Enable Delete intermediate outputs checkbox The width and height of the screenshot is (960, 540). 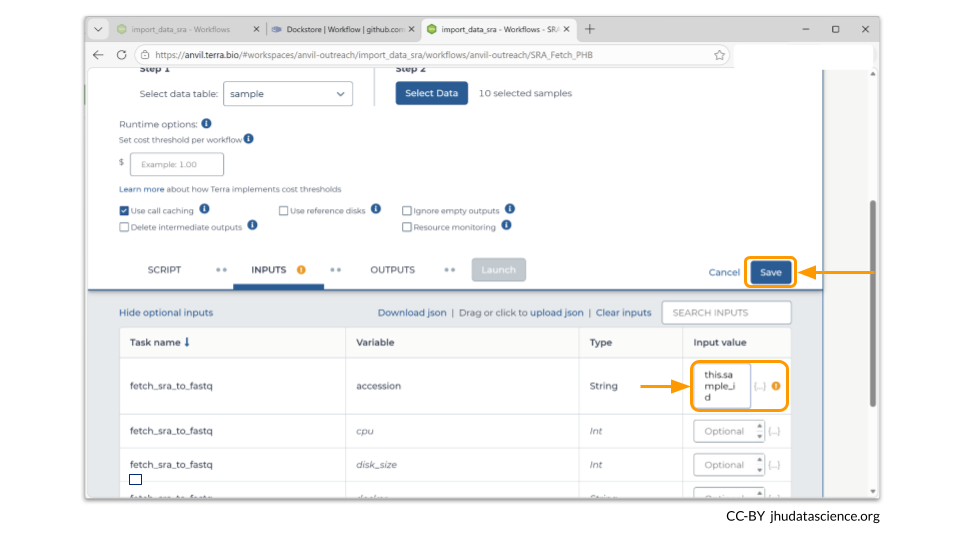(x=124, y=227)
